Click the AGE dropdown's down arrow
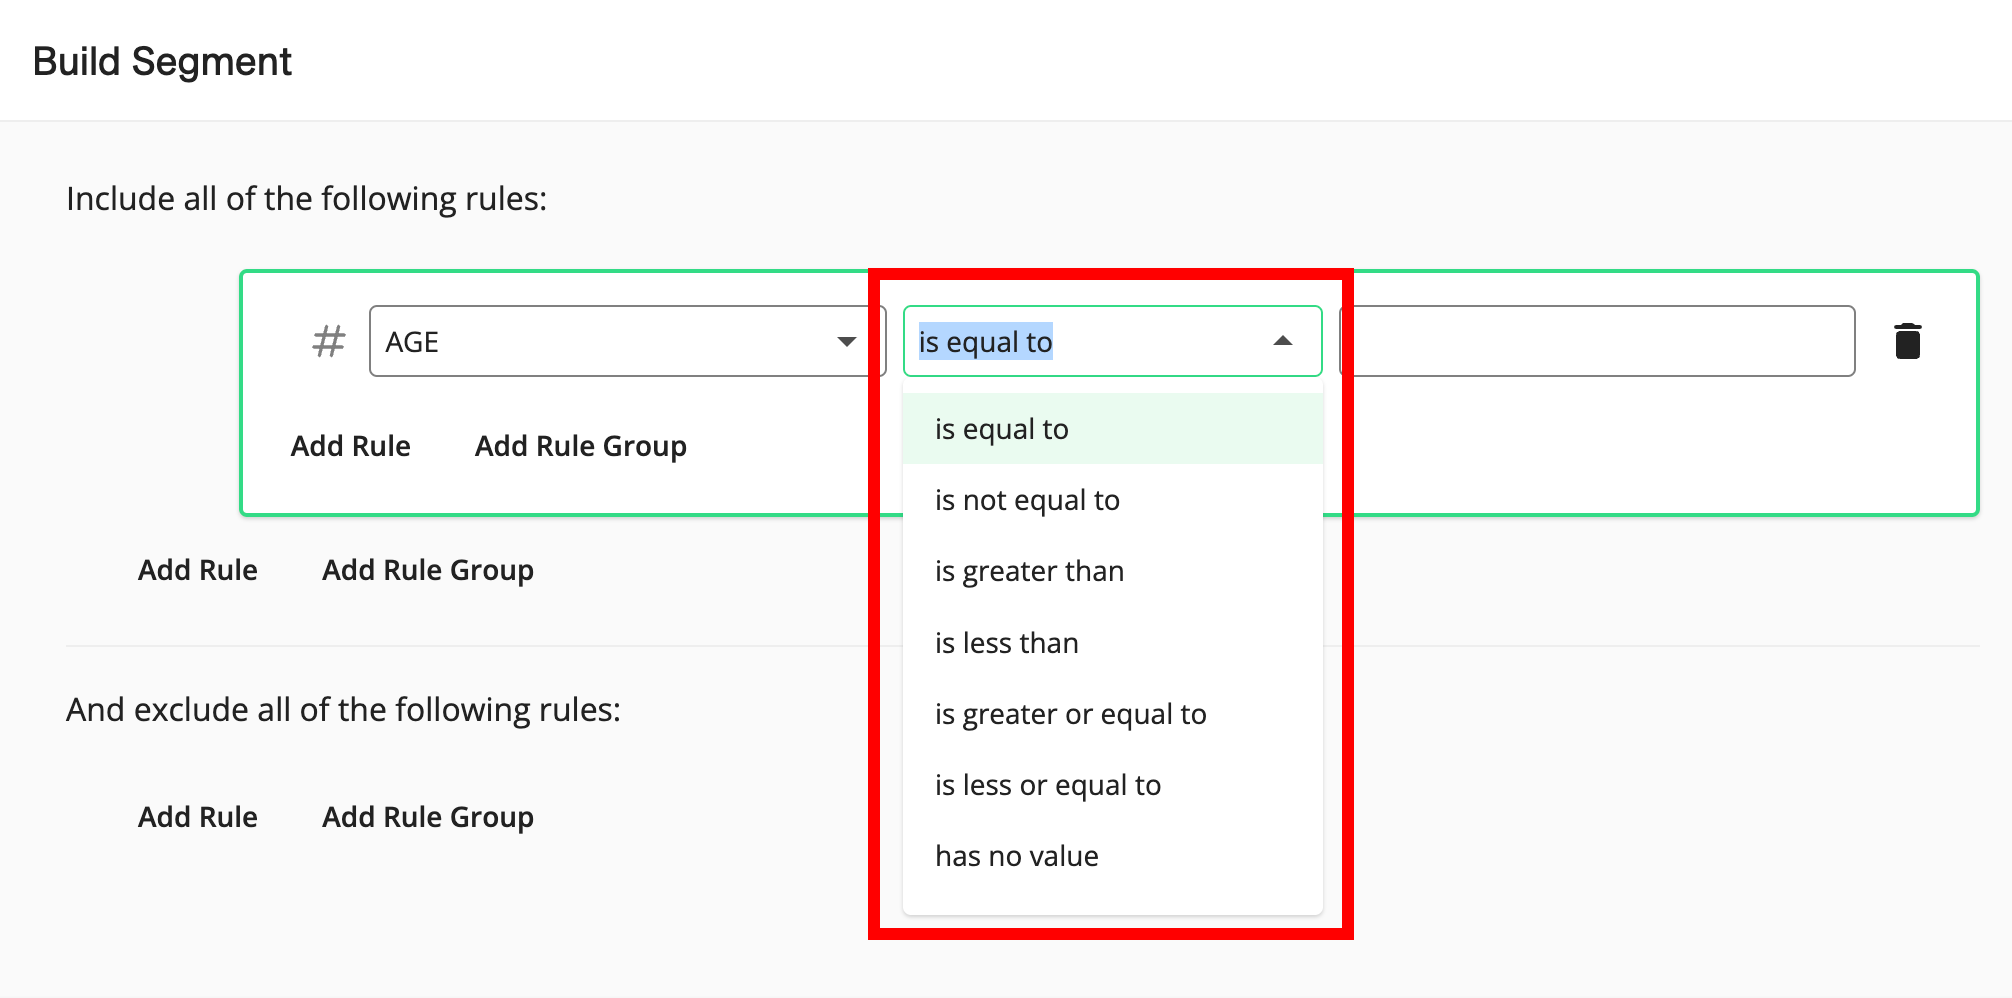The image size is (2012, 998). pyautogui.click(x=846, y=342)
